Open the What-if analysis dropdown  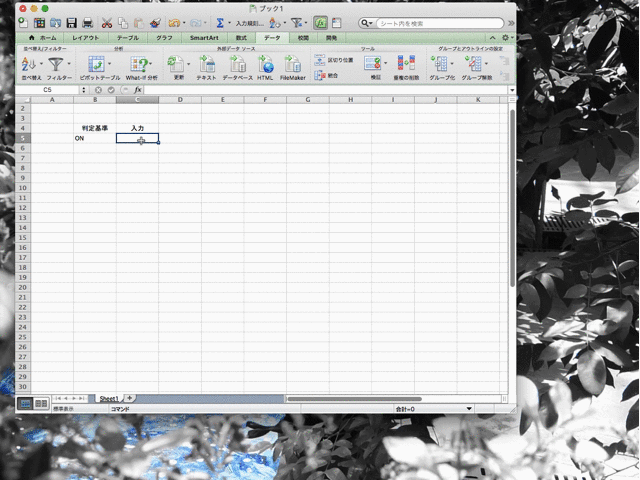click(141, 64)
